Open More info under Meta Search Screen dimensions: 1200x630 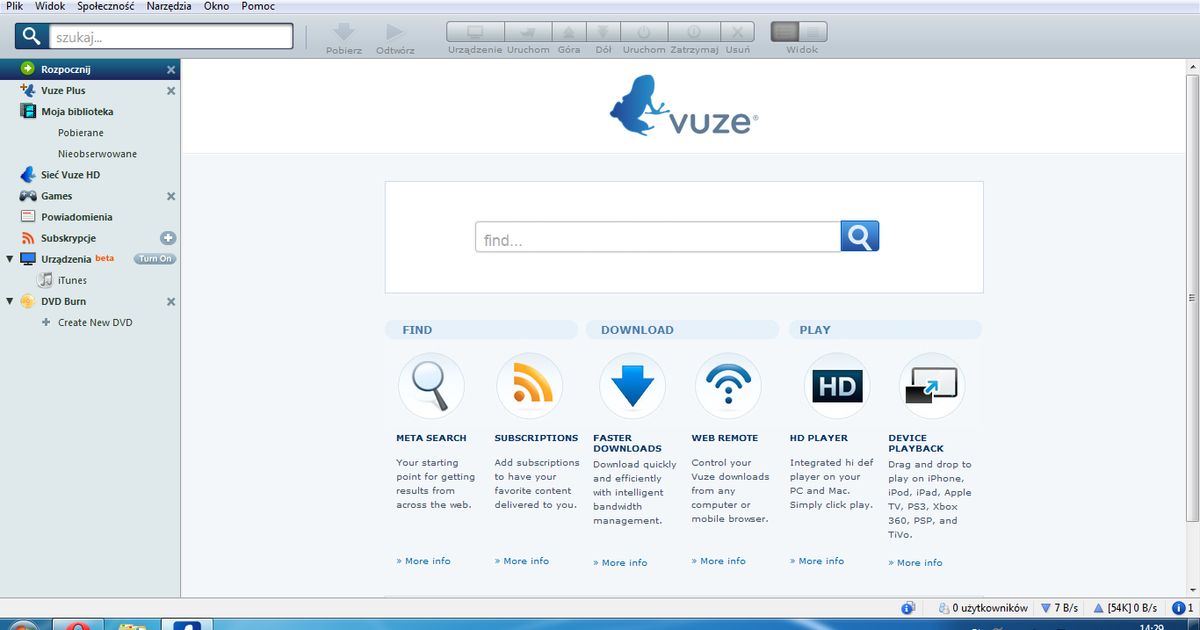point(422,561)
